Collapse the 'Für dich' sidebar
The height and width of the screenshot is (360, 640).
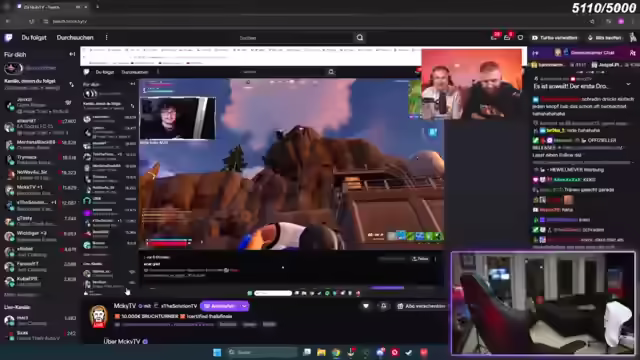pos(72,54)
